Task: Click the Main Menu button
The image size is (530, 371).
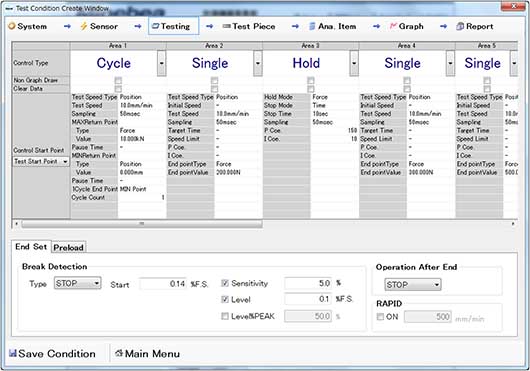Action: point(148,353)
